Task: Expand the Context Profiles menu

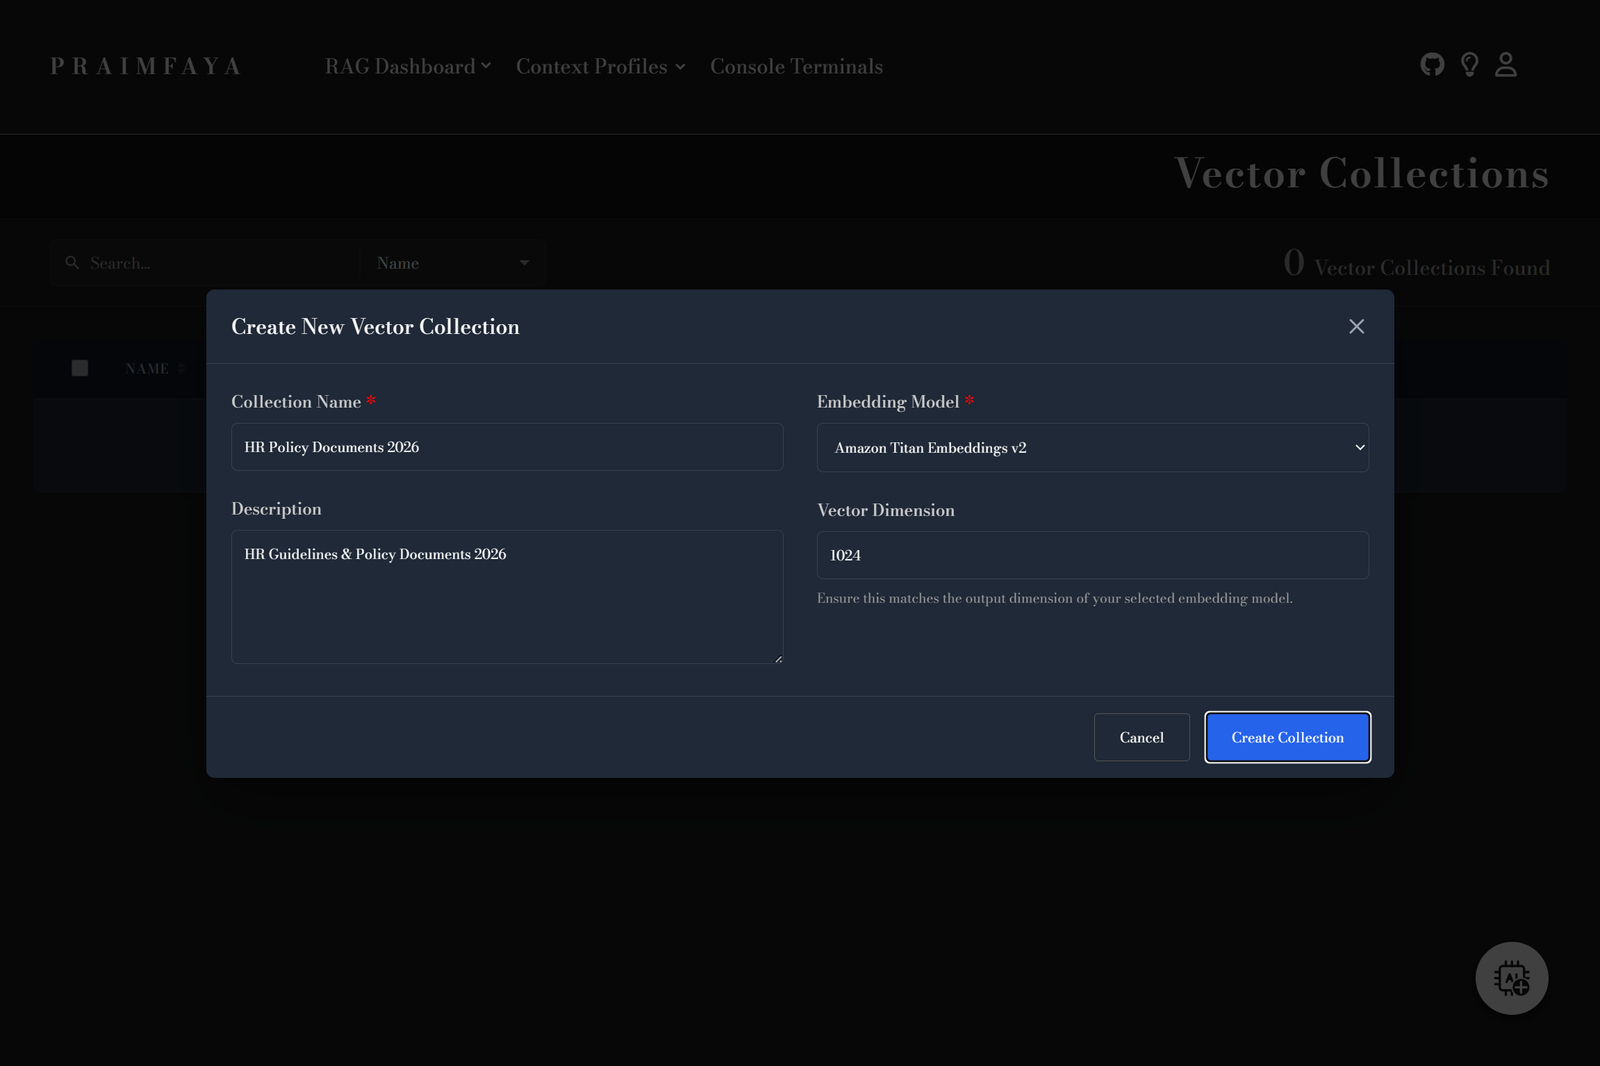Action: [600, 67]
